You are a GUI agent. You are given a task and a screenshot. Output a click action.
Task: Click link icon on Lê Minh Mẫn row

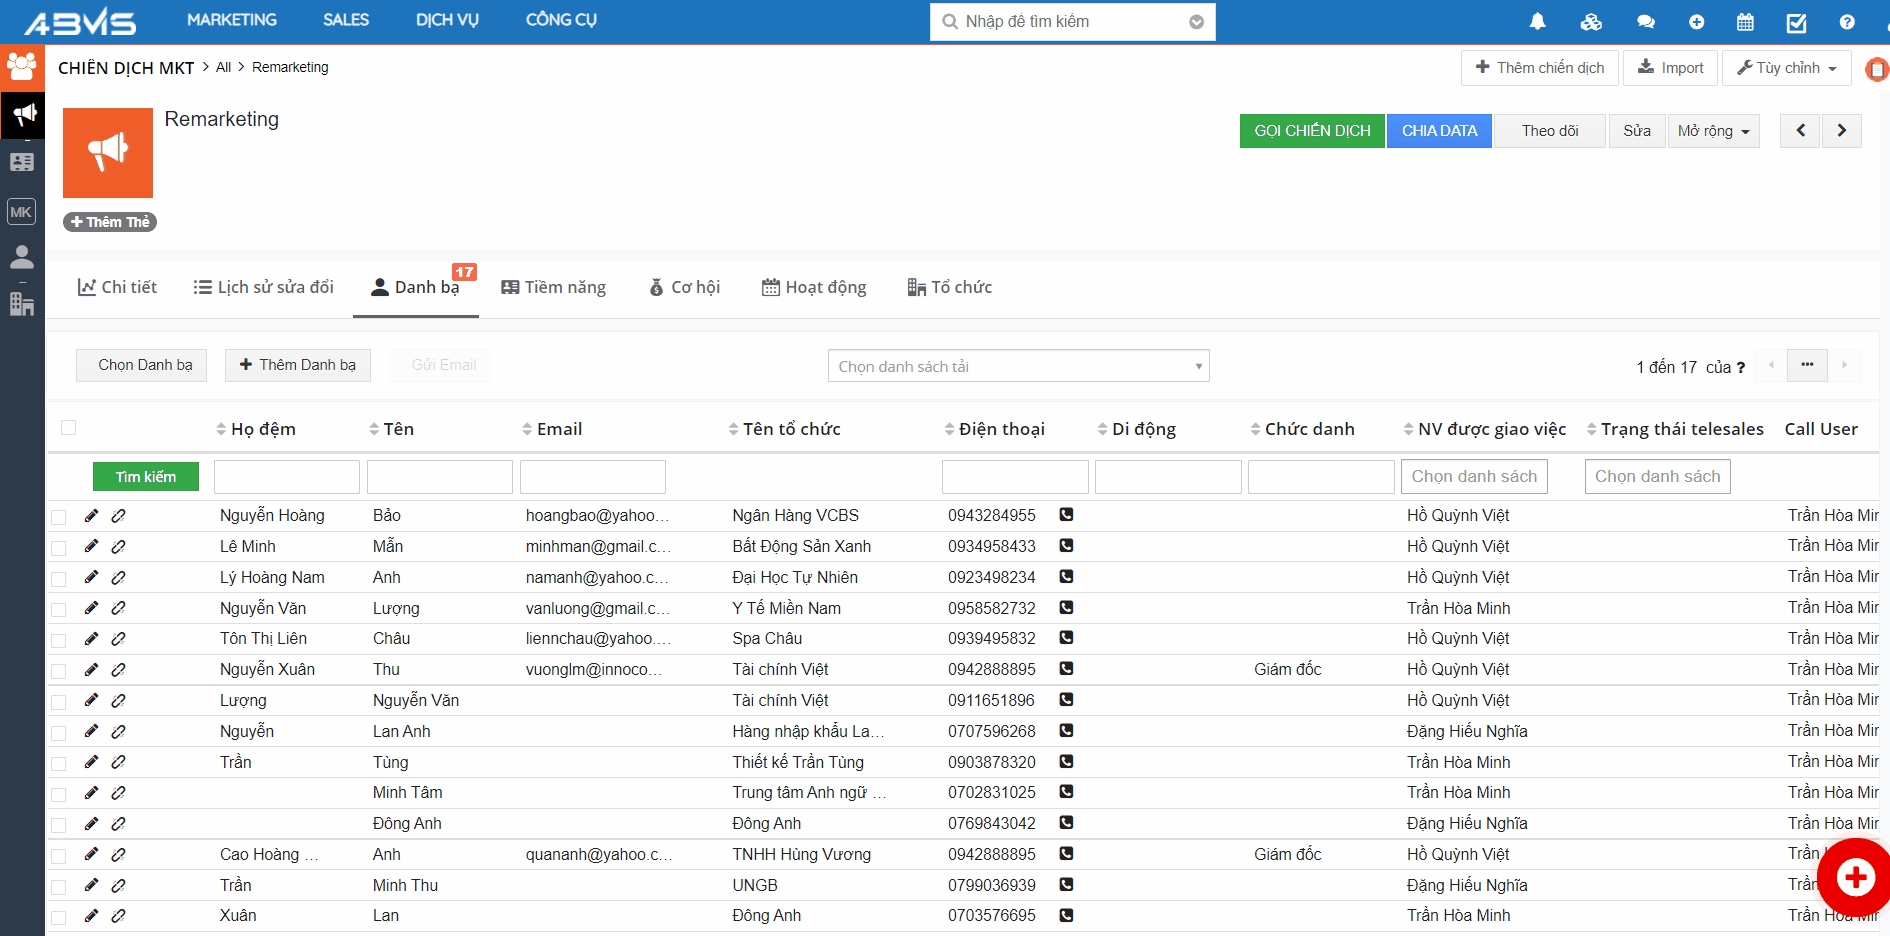[118, 547]
